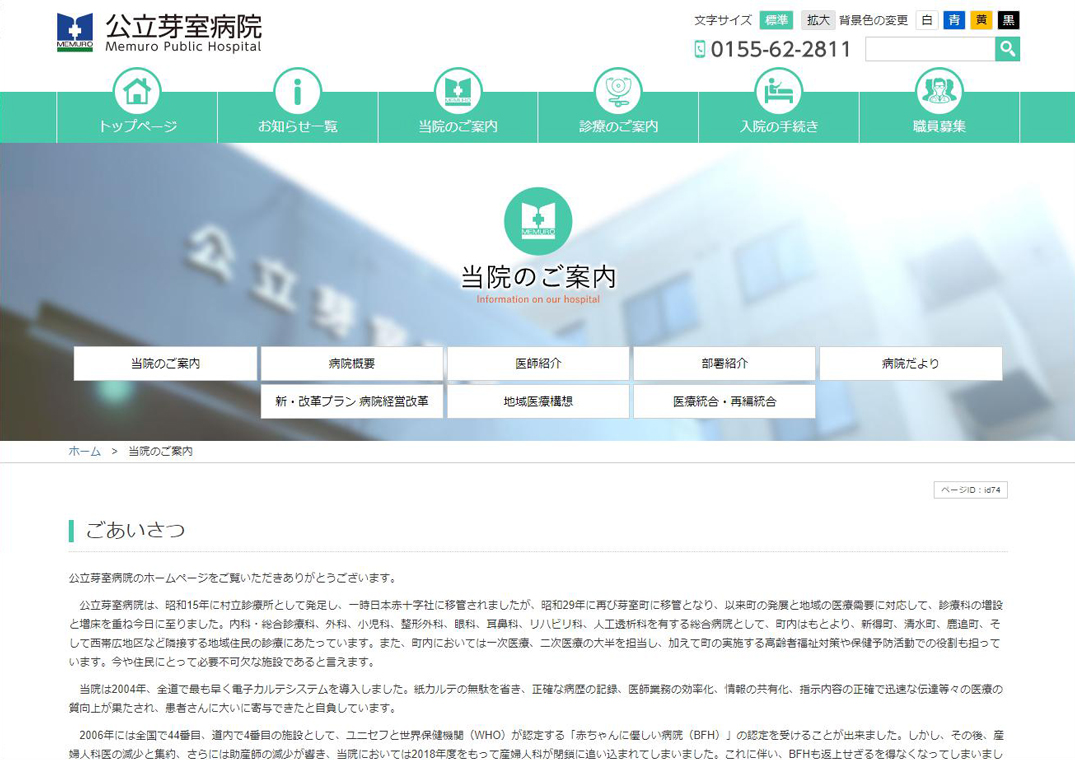Open the bed icon for 入院の手続き

click(778, 92)
